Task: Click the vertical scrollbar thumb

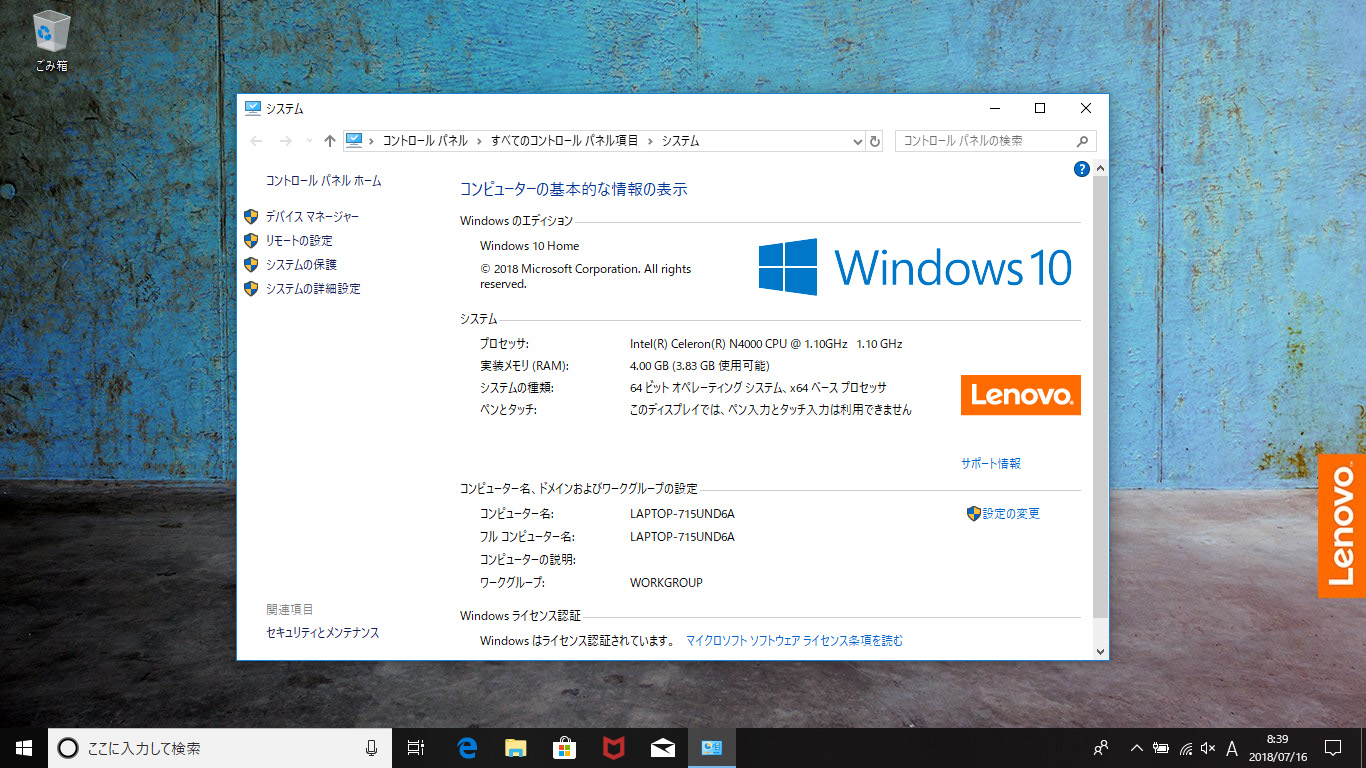Action: (1101, 398)
